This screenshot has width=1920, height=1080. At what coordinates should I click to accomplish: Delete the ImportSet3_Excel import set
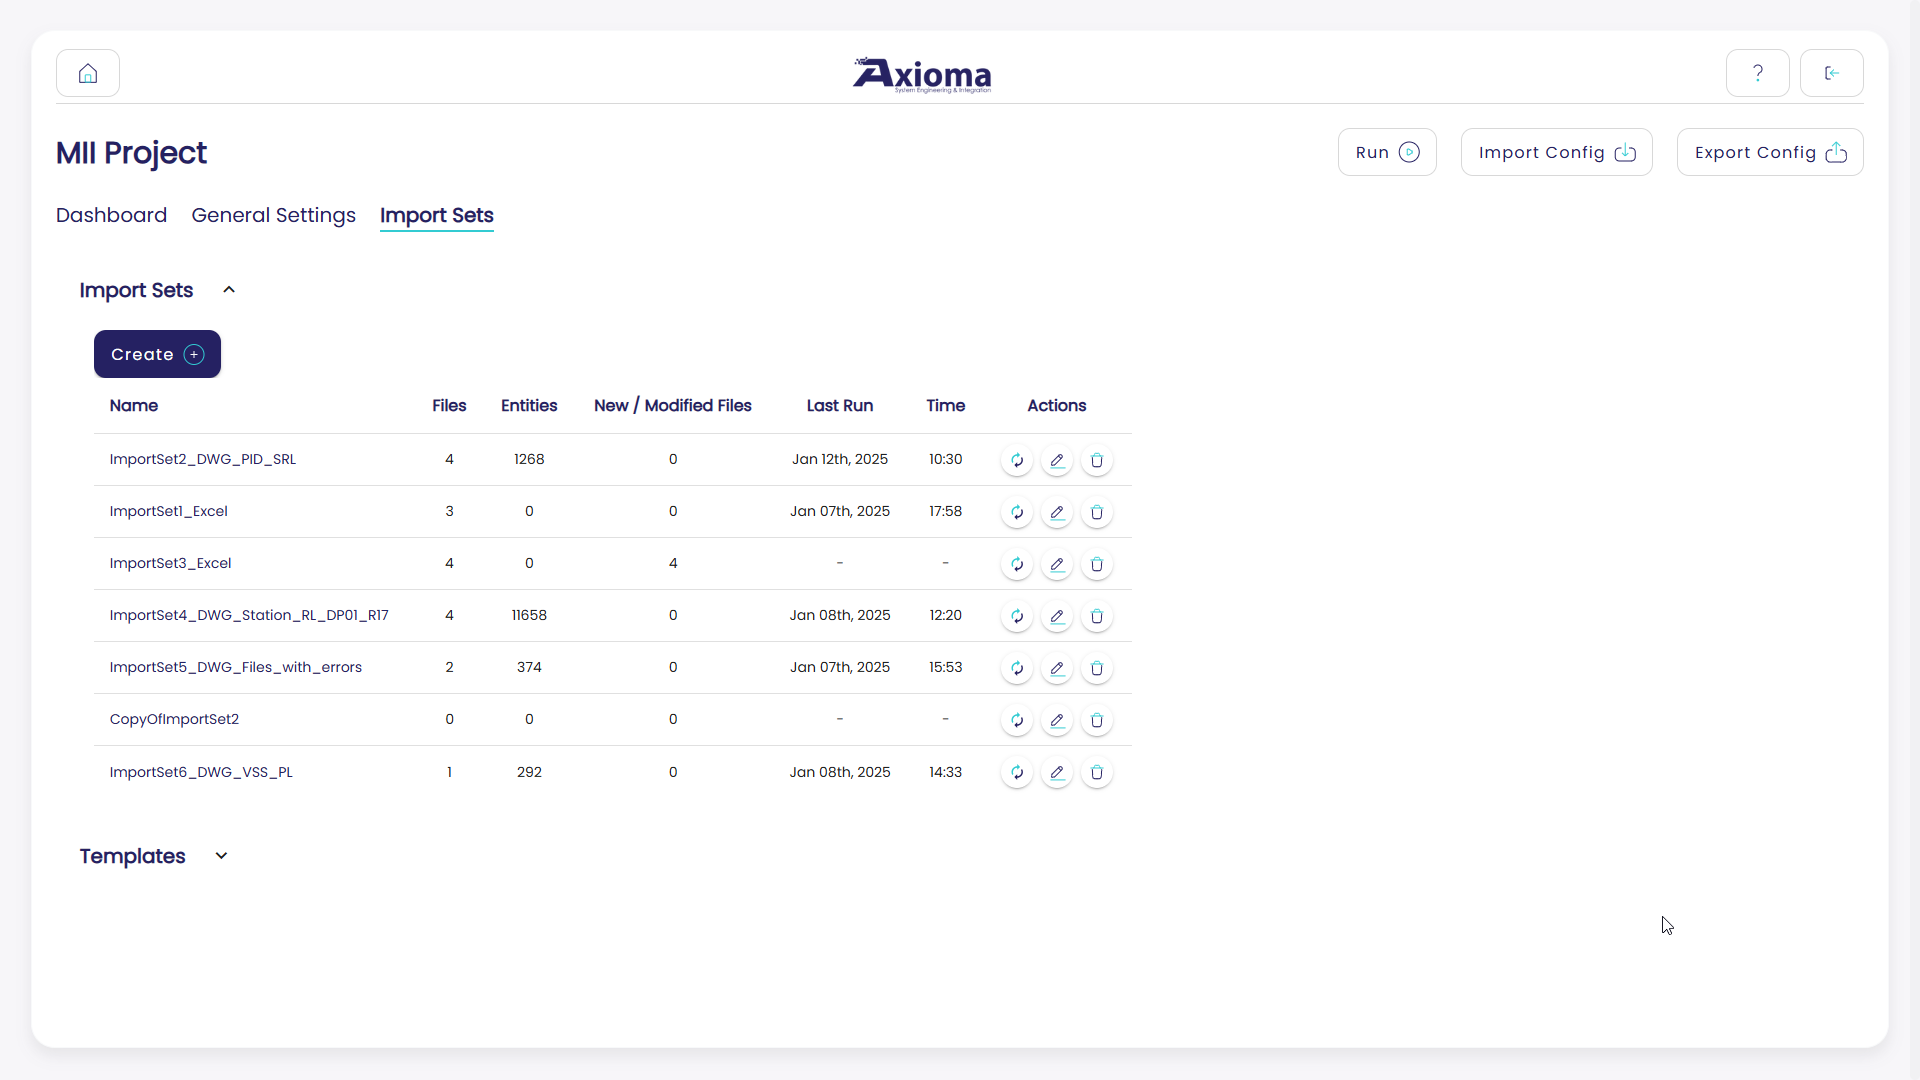tap(1097, 564)
